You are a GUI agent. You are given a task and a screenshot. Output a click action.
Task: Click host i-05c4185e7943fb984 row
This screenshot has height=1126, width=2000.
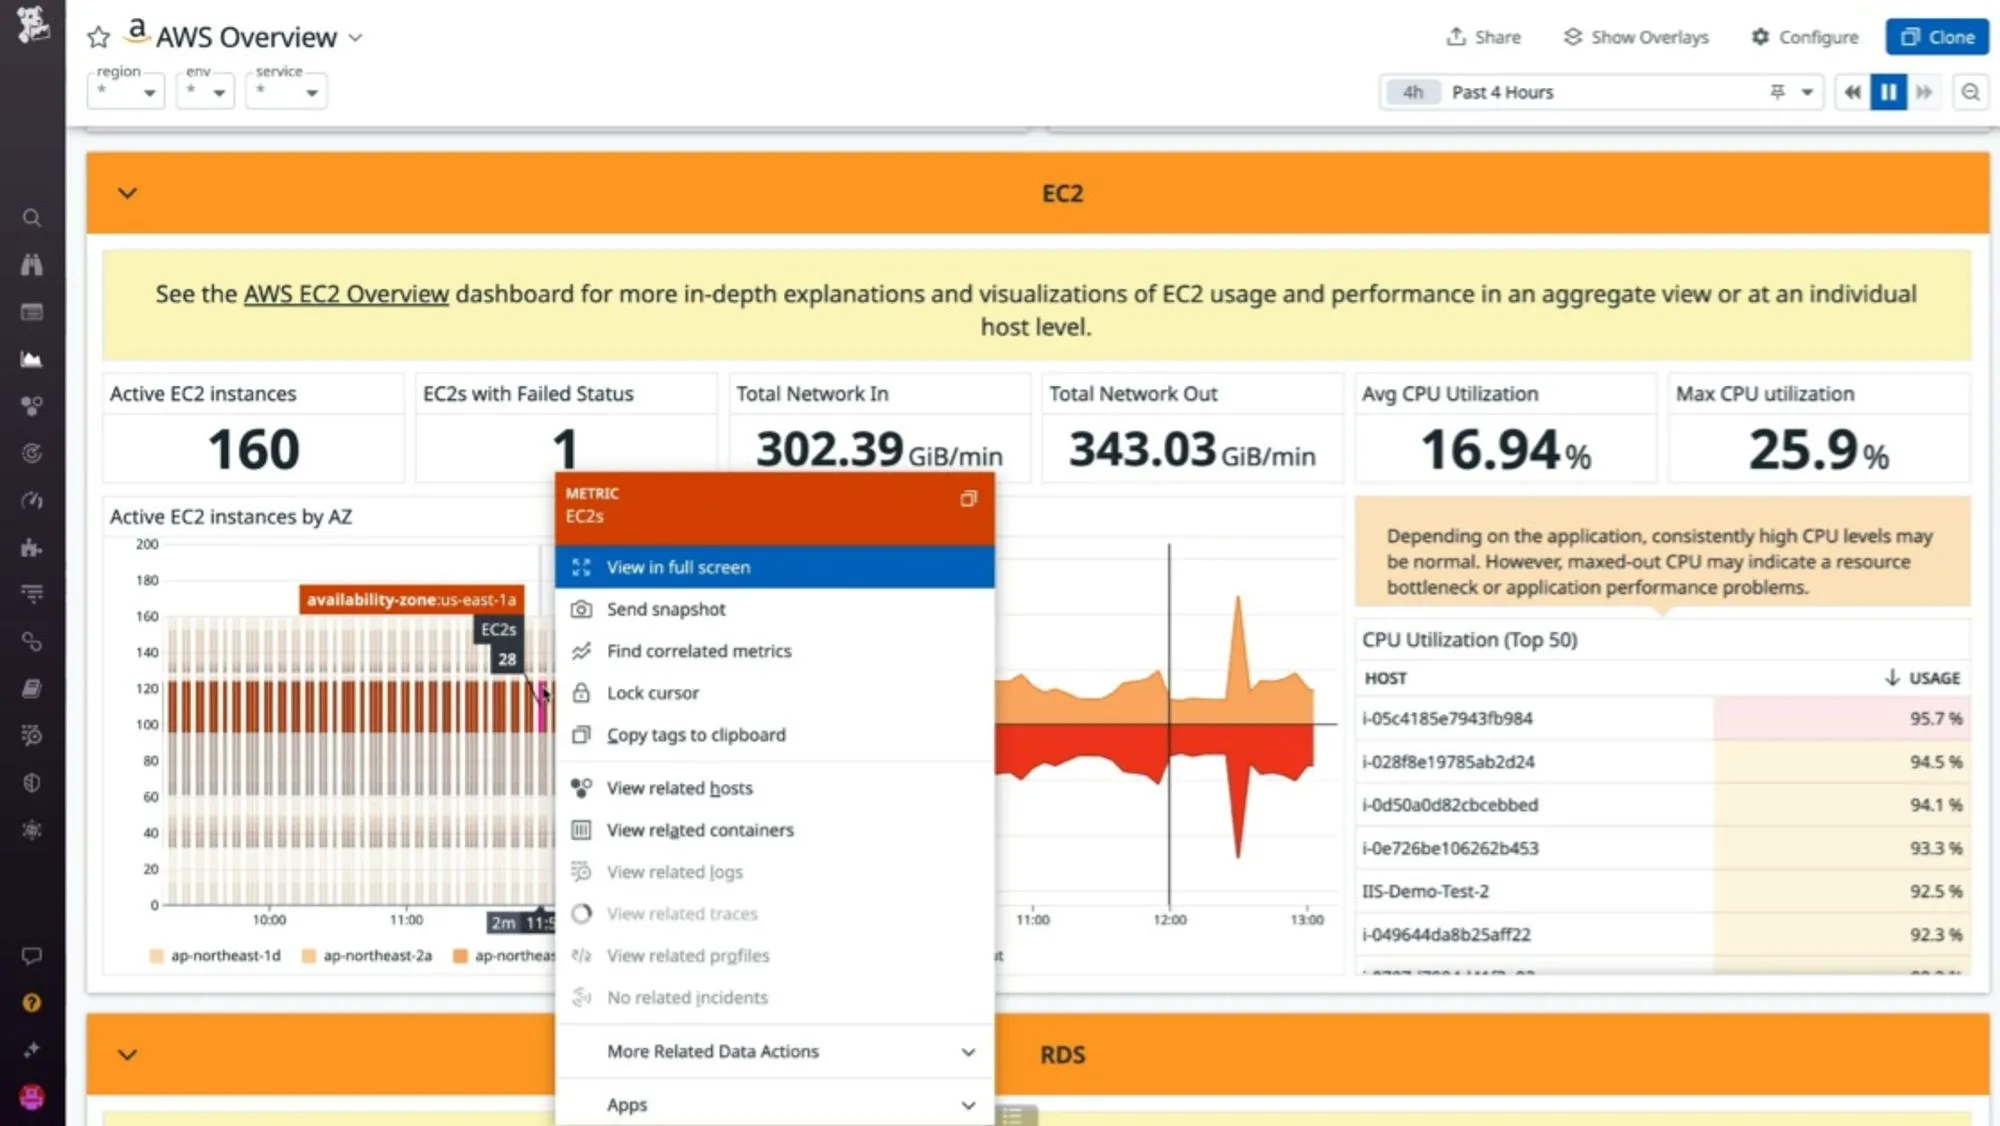(x=1662, y=718)
